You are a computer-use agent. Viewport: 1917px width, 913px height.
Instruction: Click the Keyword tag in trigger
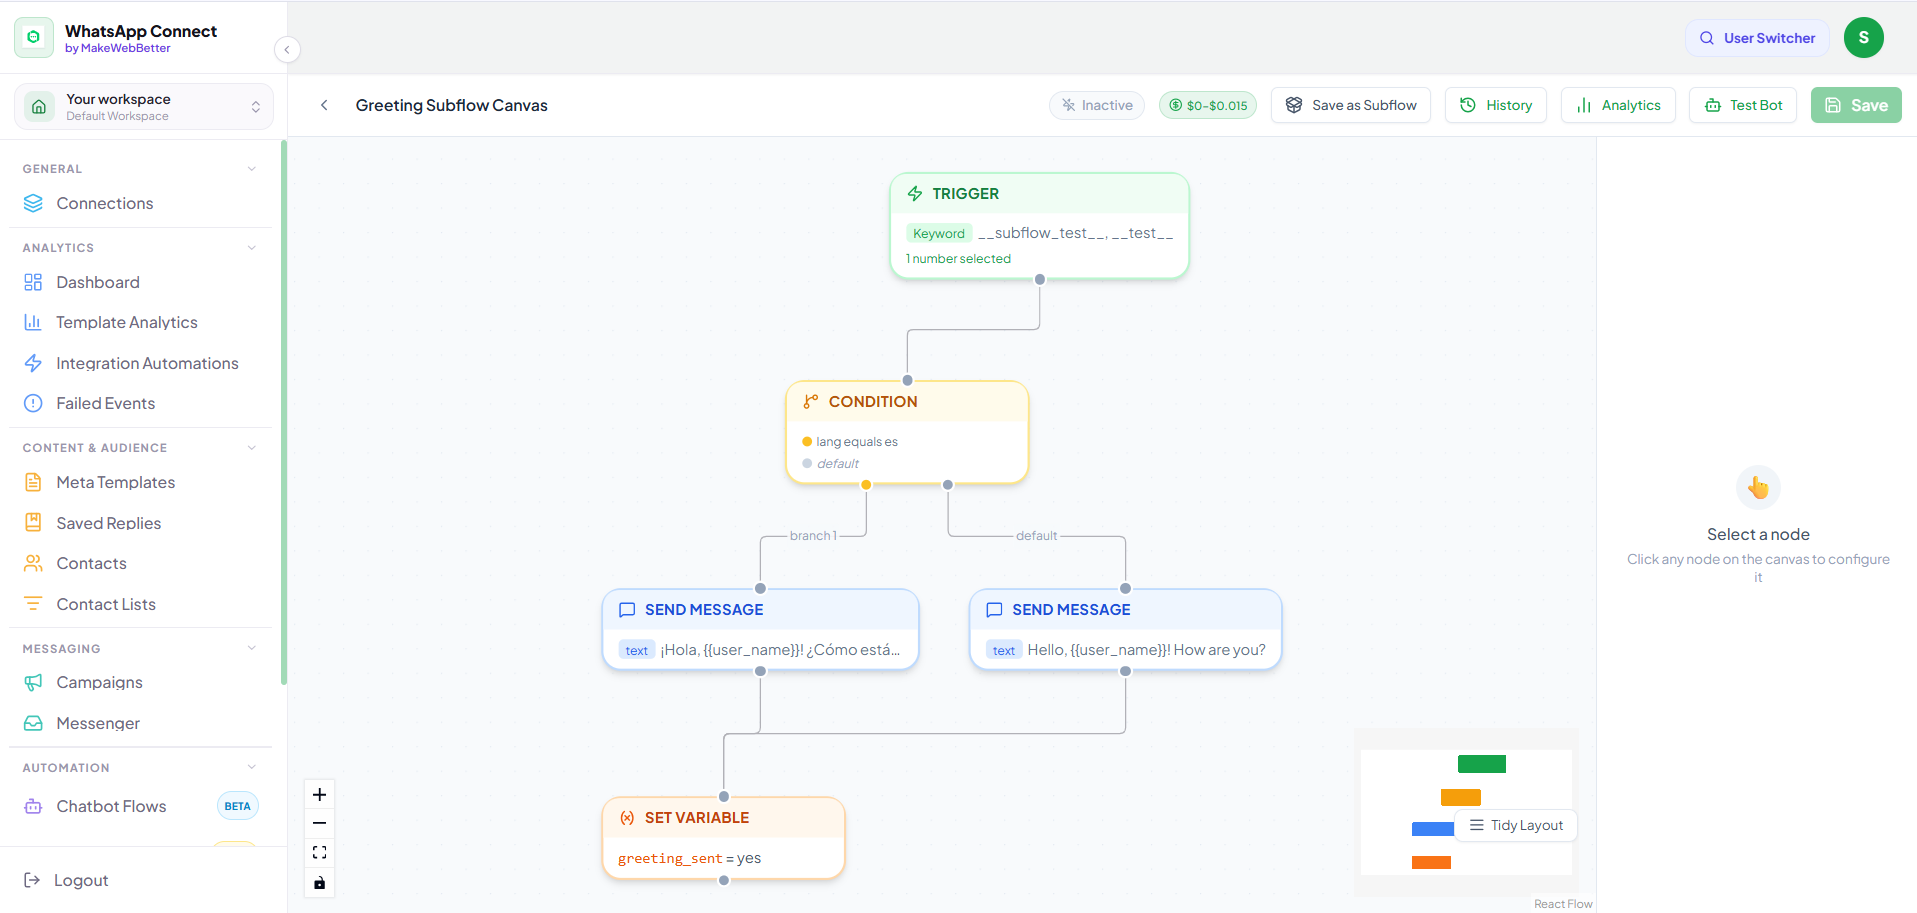point(939,233)
